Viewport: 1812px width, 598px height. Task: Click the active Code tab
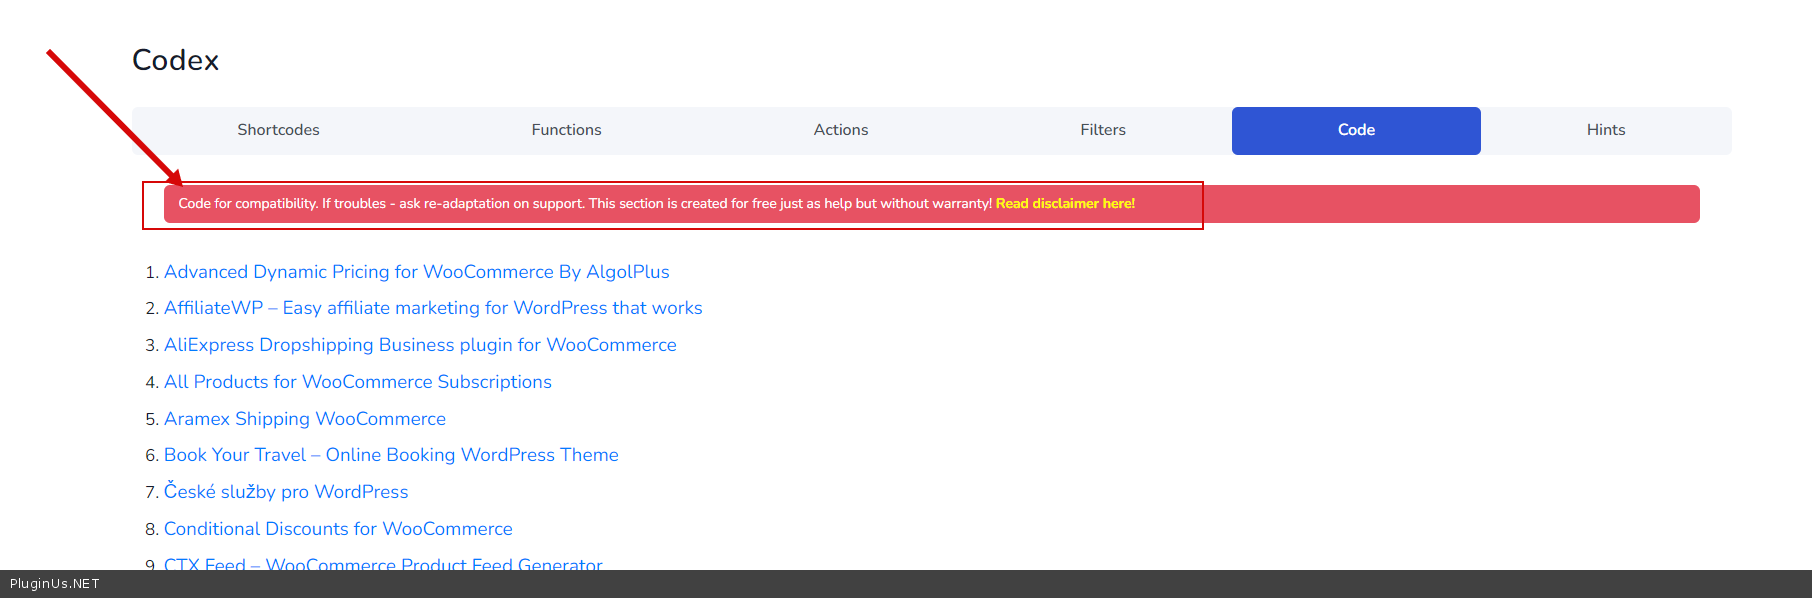(x=1355, y=130)
